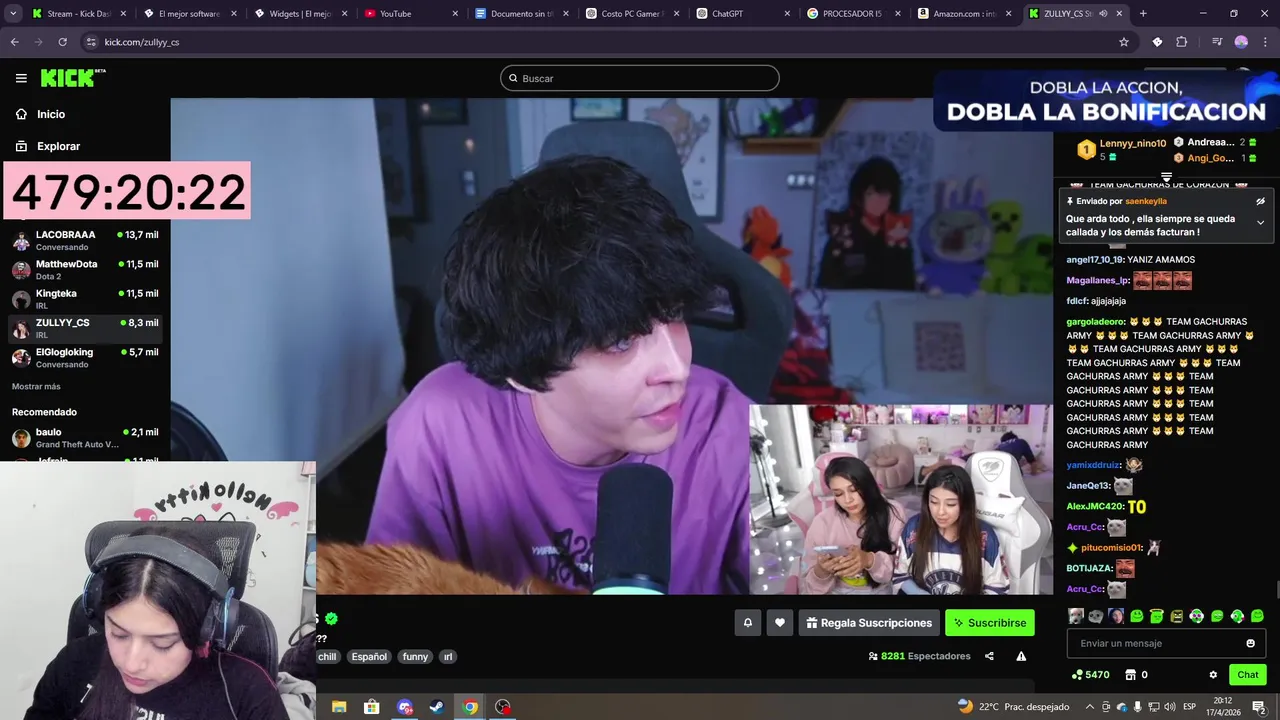Click the chill tag
This screenshot has height=720, width=1280.
[328, 657]
